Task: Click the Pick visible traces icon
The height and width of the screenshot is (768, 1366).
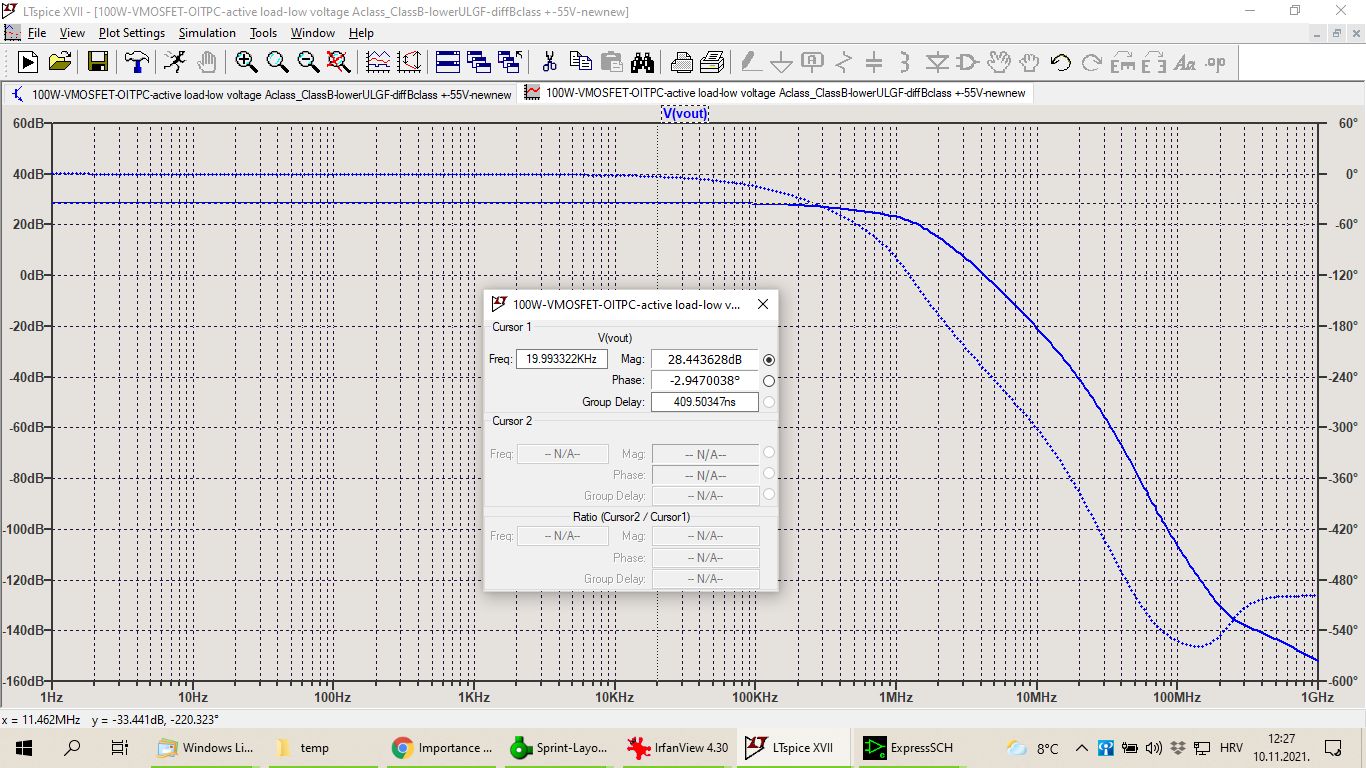Action: 378,62
